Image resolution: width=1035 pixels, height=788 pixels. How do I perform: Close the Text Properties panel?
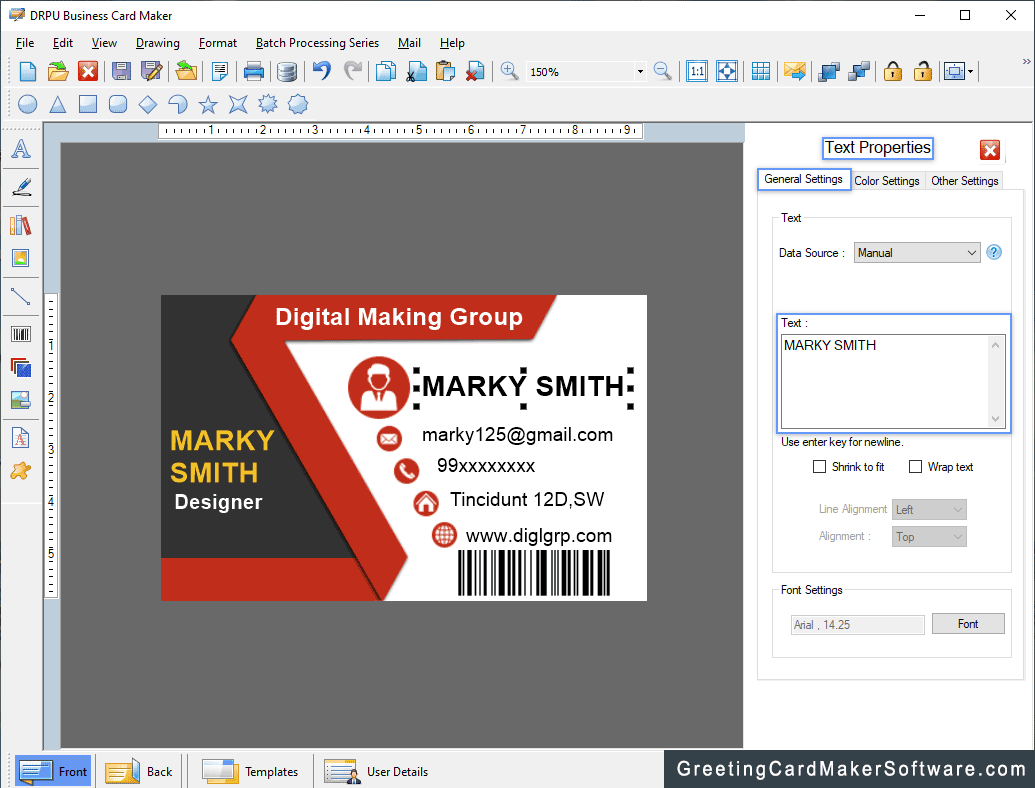(x=989, y=150)
